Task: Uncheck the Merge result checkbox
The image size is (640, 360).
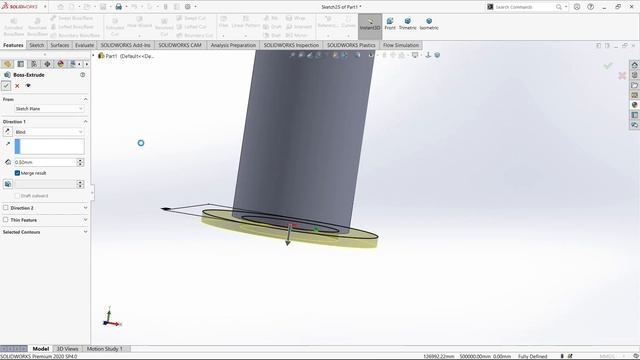Action: click(x=17, y=173)
